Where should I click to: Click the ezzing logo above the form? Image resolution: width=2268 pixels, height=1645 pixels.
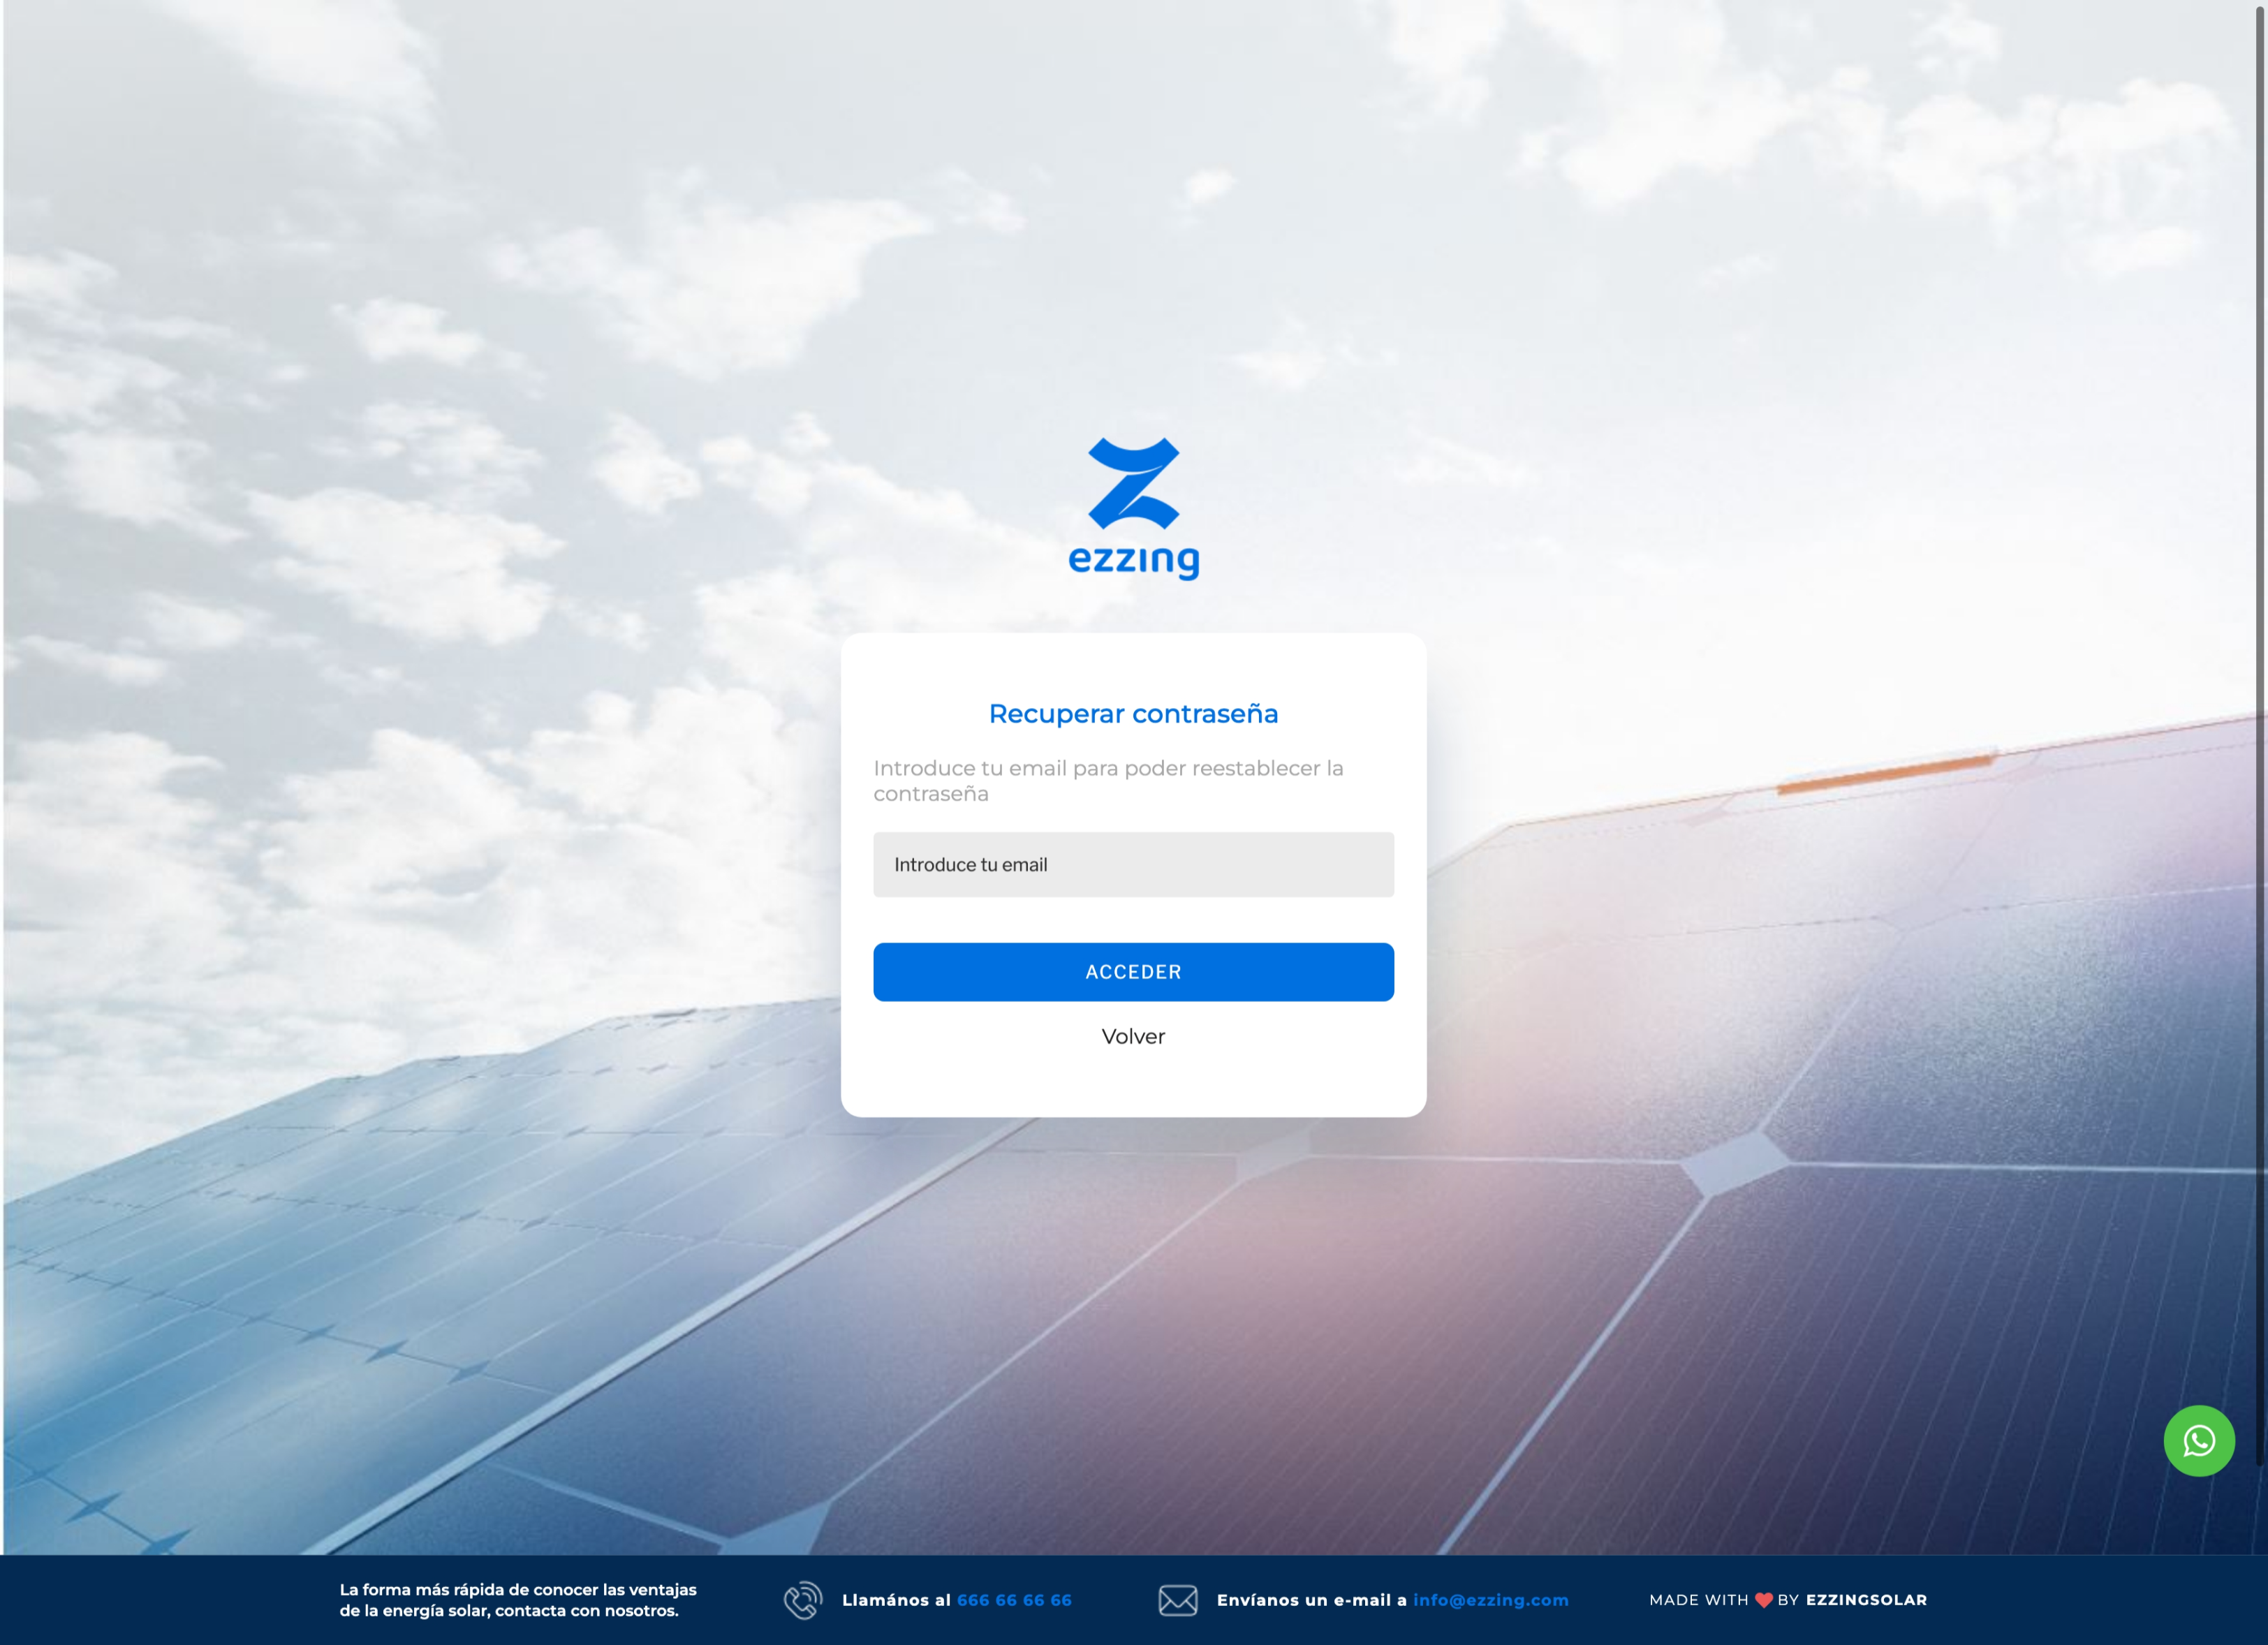tap(1133, 509)
